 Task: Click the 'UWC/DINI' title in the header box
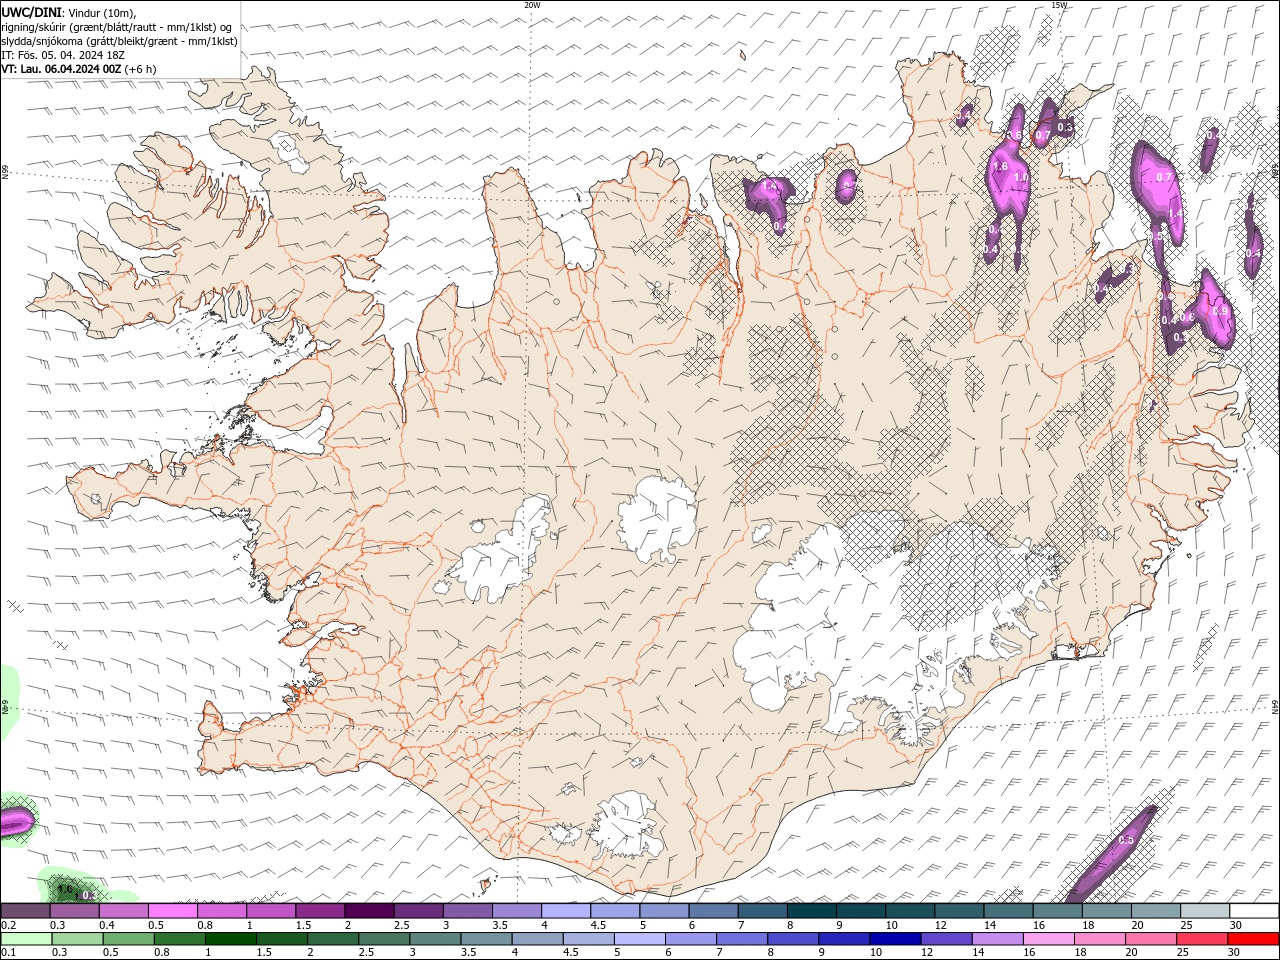click(x=31, y=13)
